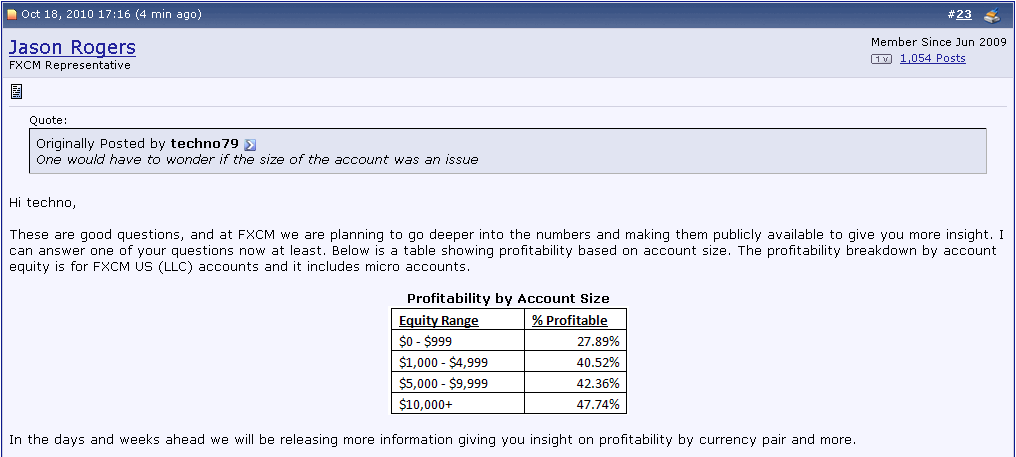1016x457 pixels.
Task: Click the orange post status icon
Action: (13, 14)
